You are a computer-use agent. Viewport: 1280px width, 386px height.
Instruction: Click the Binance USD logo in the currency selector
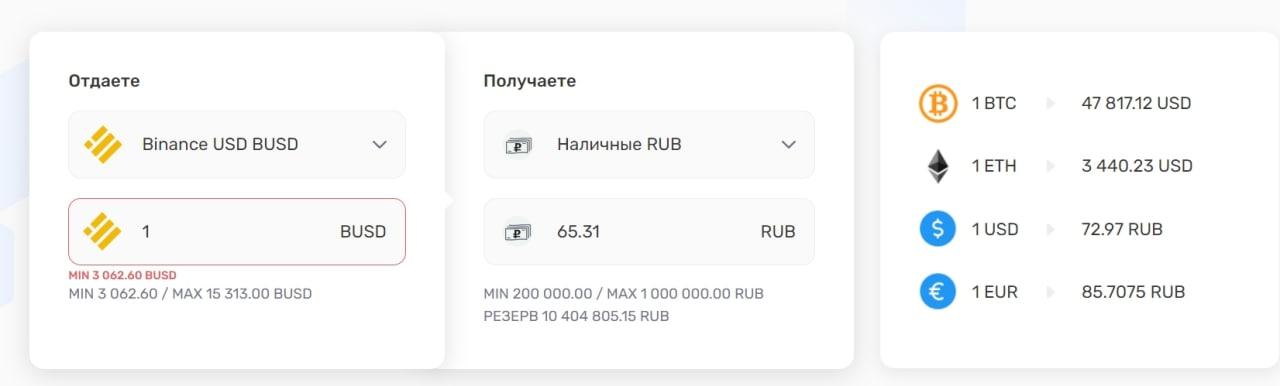103,144
